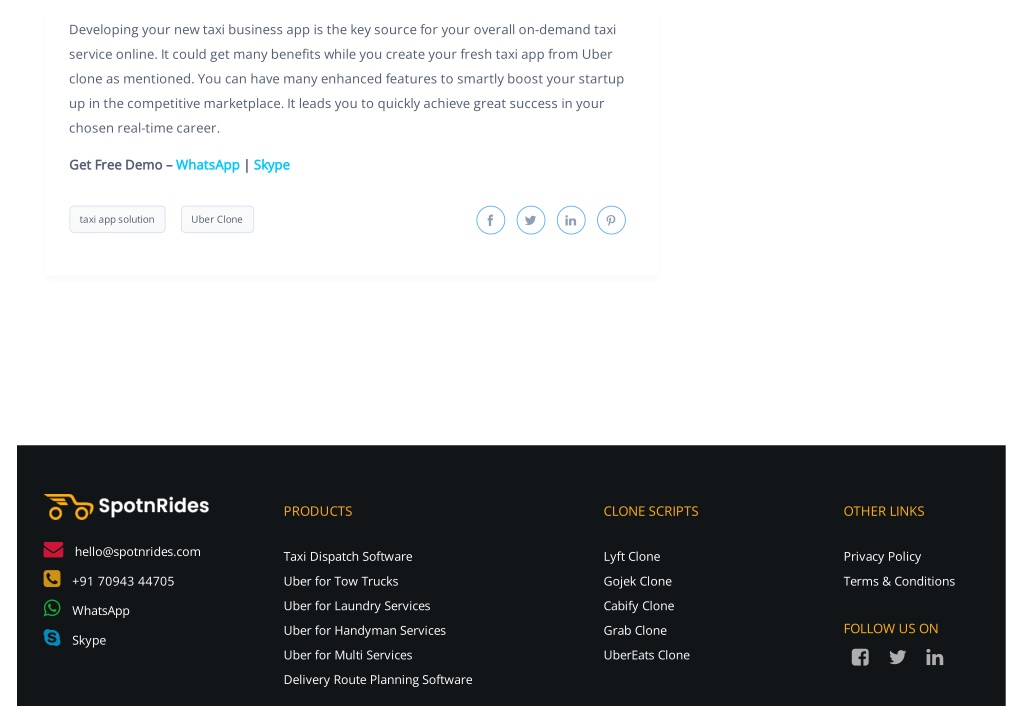The width and height of the screenshot is (1024, 723).
Task: Click the 'Get Free Demo –' text
Action: pyautogui.click(x=121, y=165)
